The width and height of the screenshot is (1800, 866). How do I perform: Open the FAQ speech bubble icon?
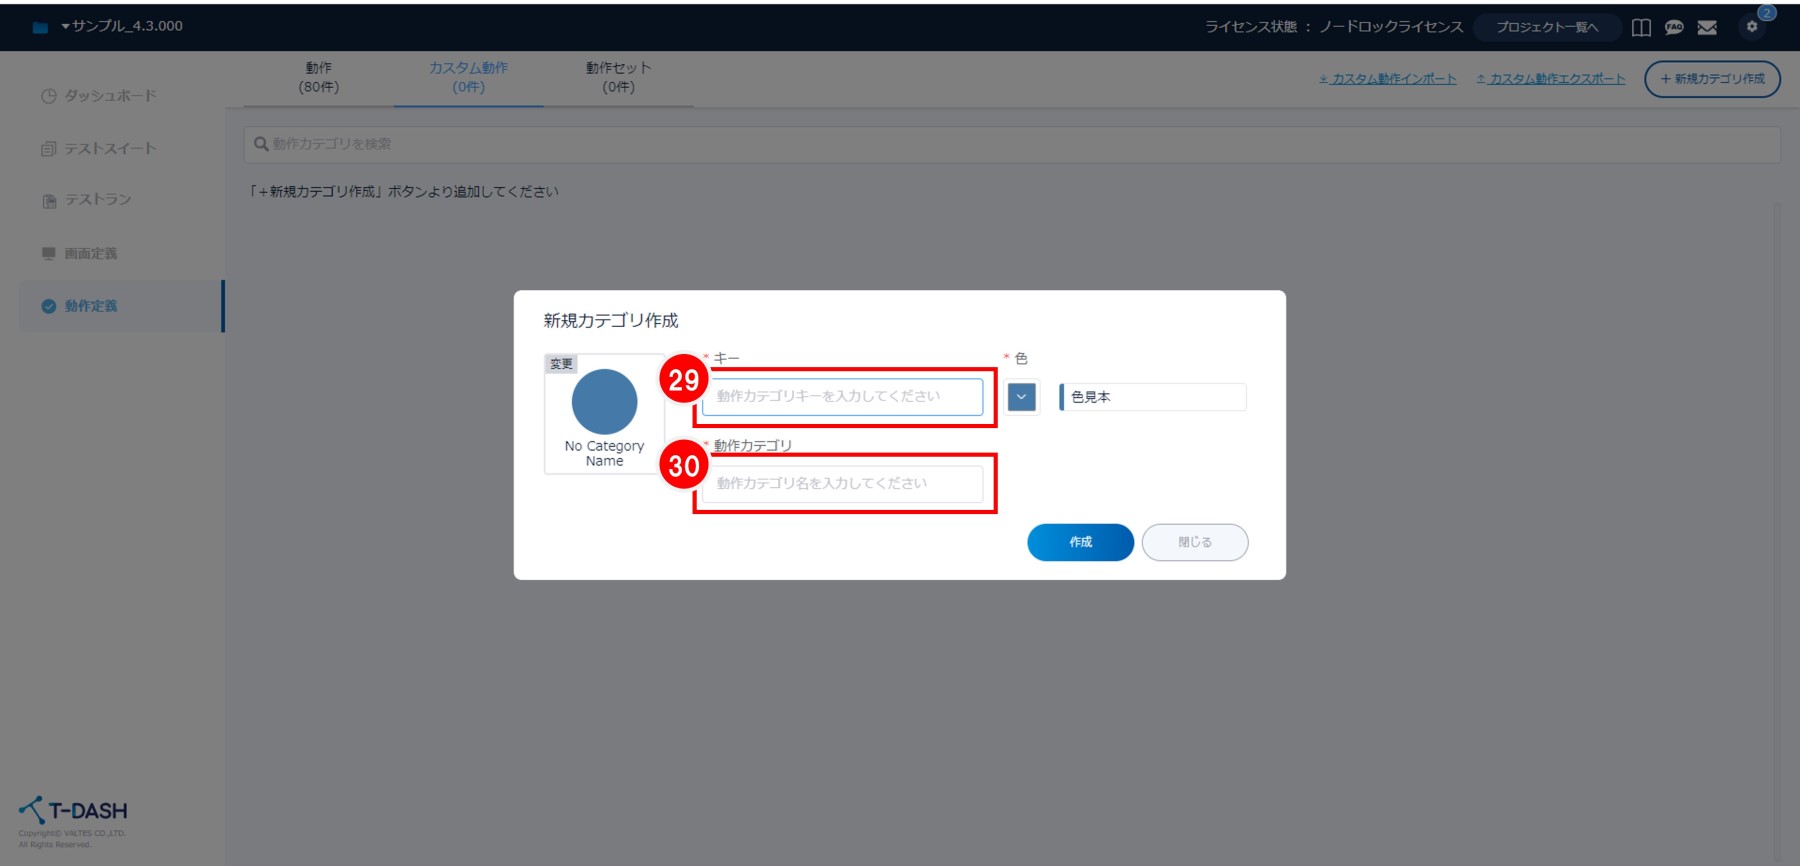point(1674,27)
